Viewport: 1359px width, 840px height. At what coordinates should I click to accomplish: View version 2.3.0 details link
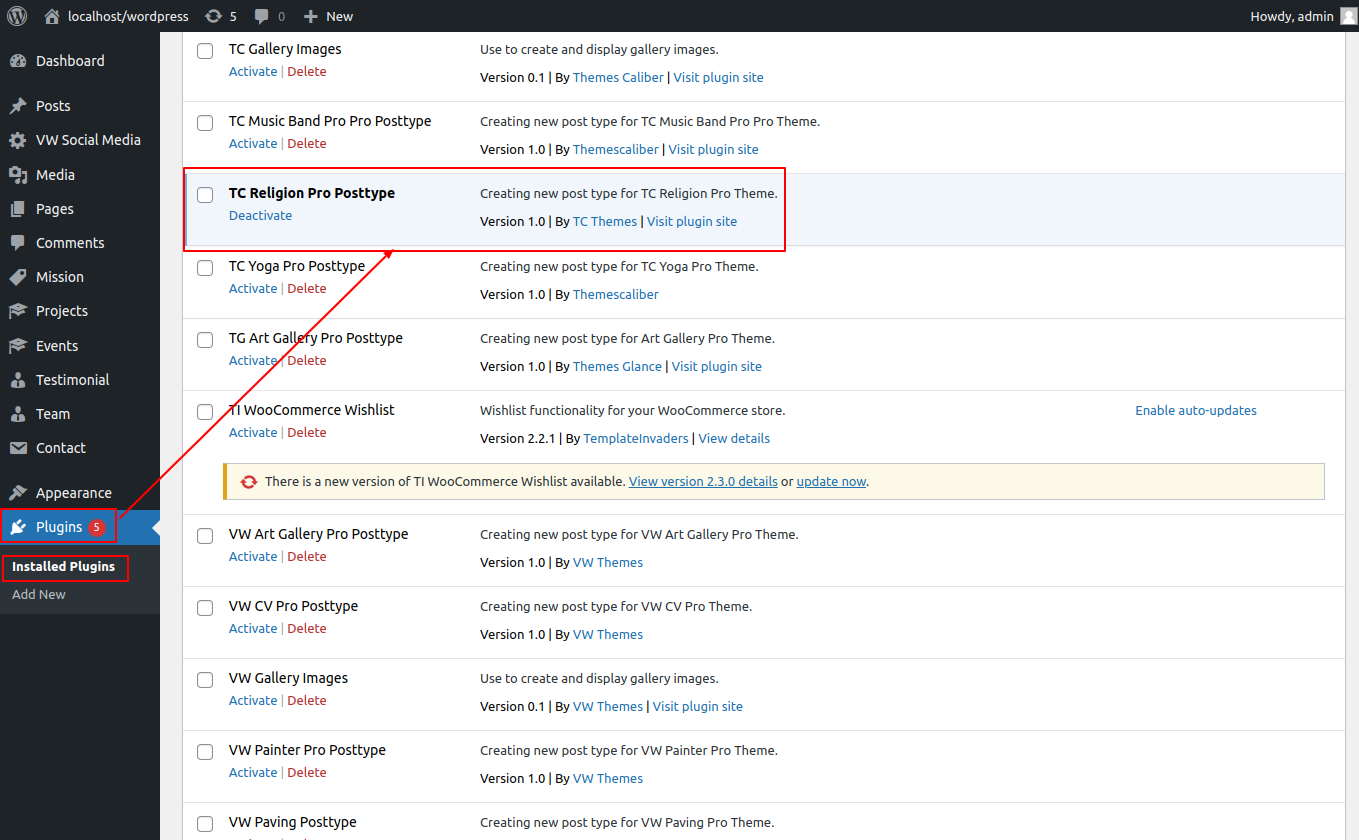[703, 482]
